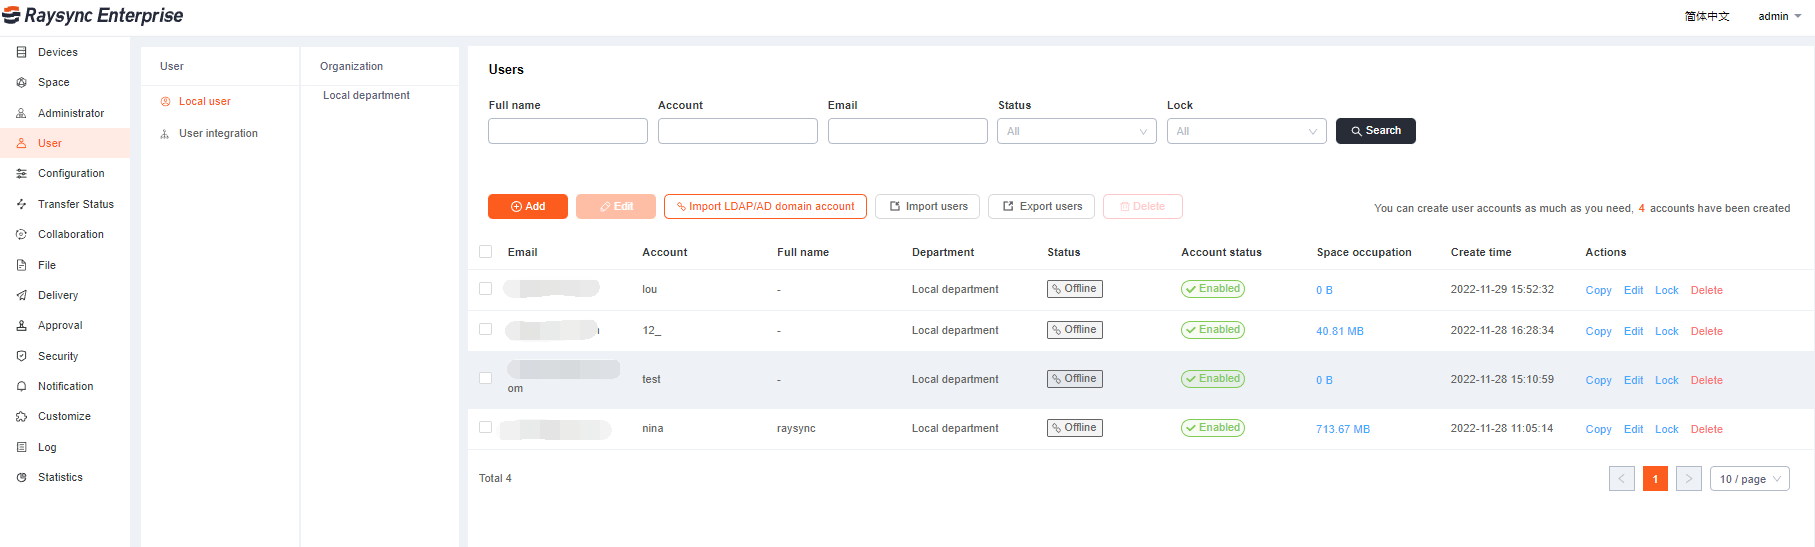Open Devices in the sidebar

pos(65,52)
